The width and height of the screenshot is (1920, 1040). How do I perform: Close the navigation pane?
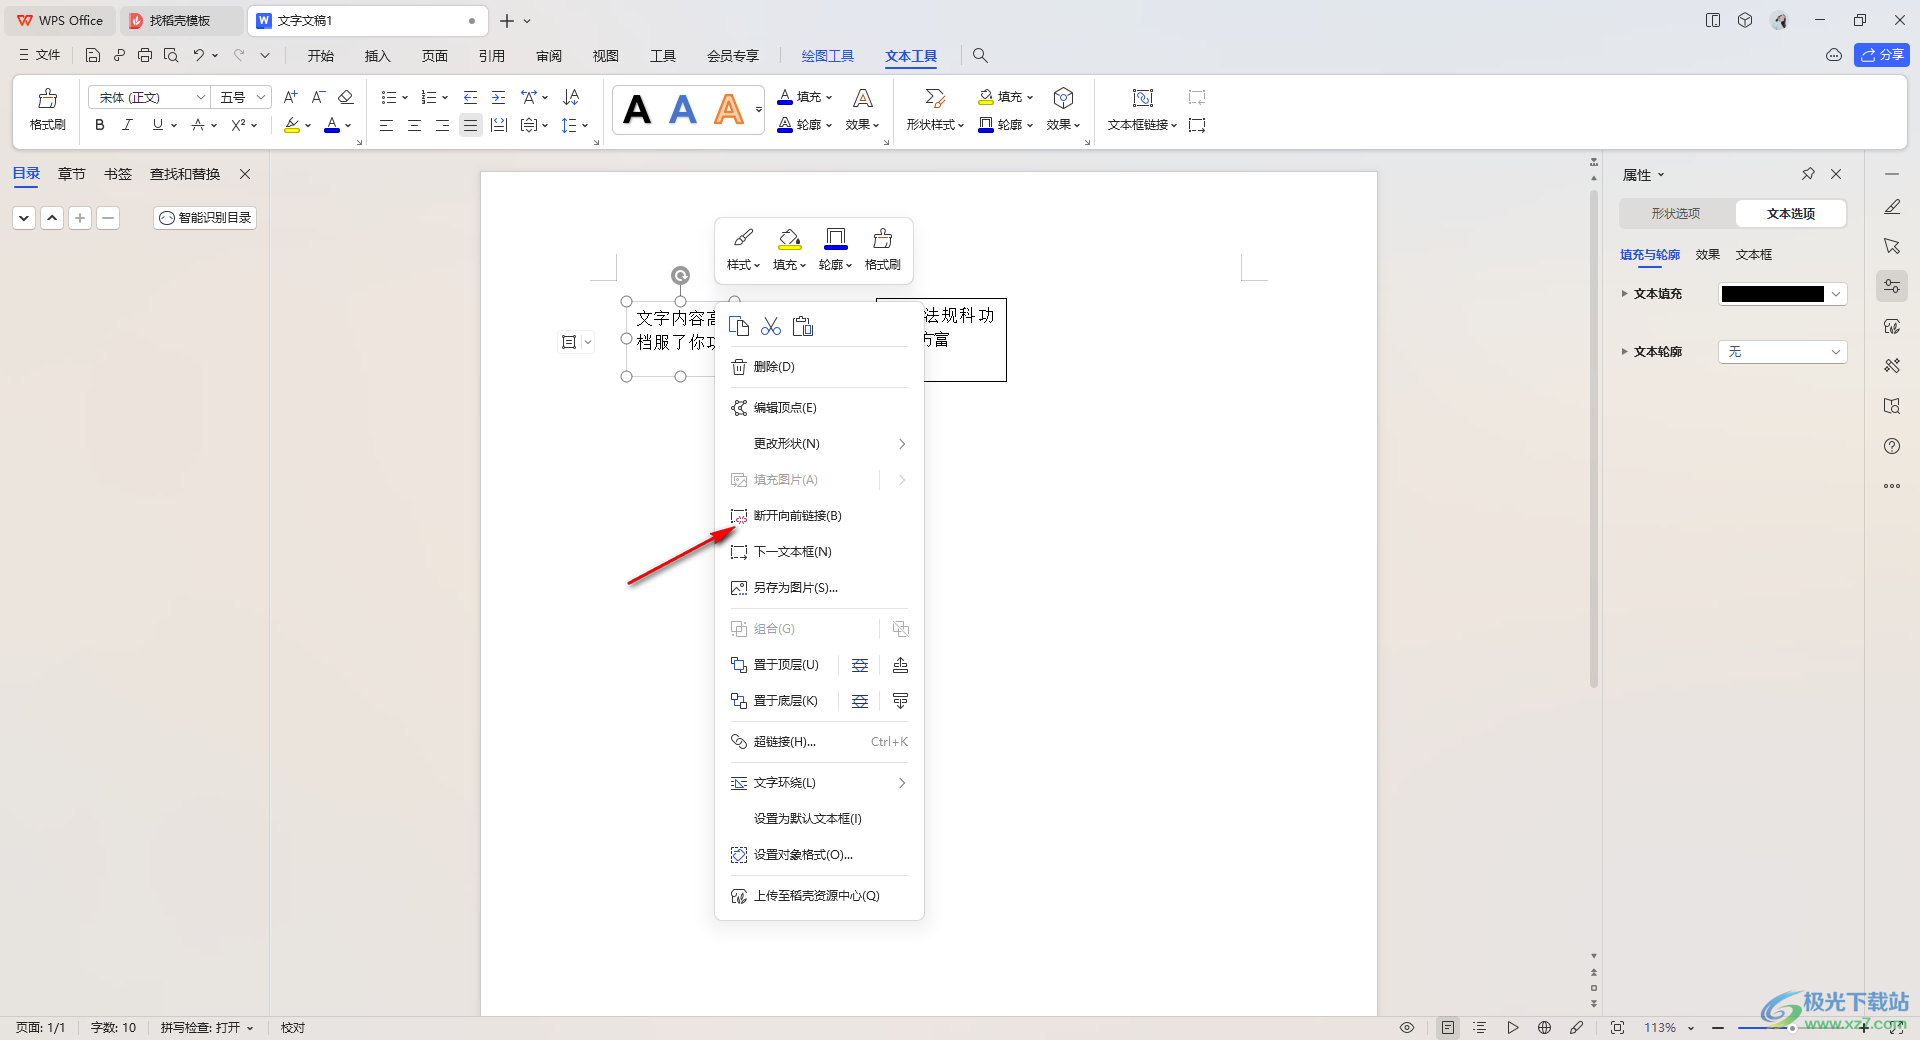pyautogui.click(x=245, y=174)
